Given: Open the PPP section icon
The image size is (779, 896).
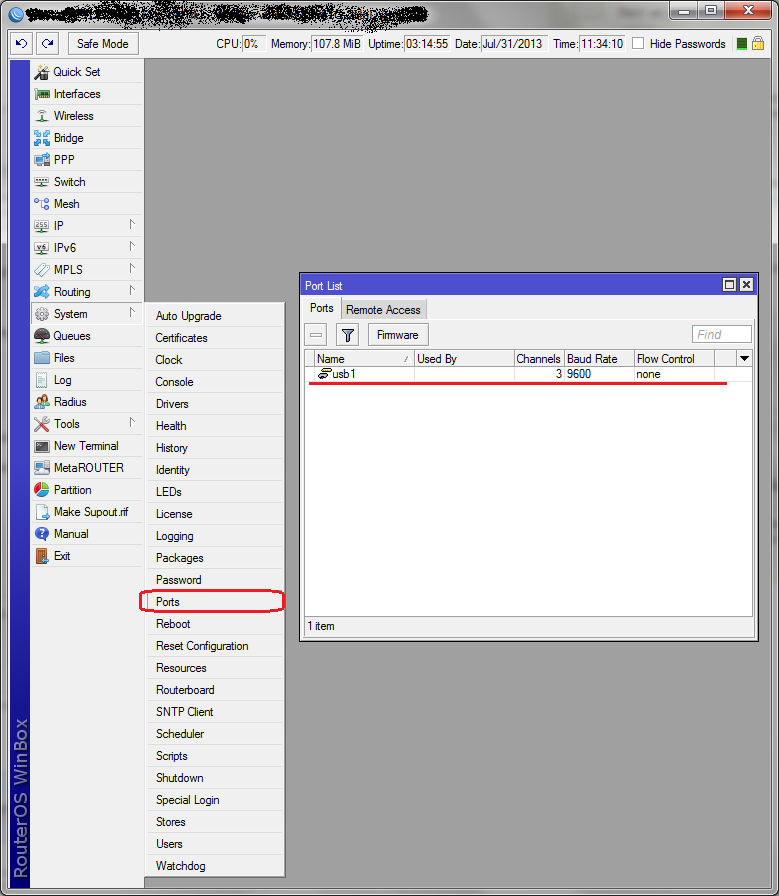Looking at the screenshot, I should click(42, 160).
